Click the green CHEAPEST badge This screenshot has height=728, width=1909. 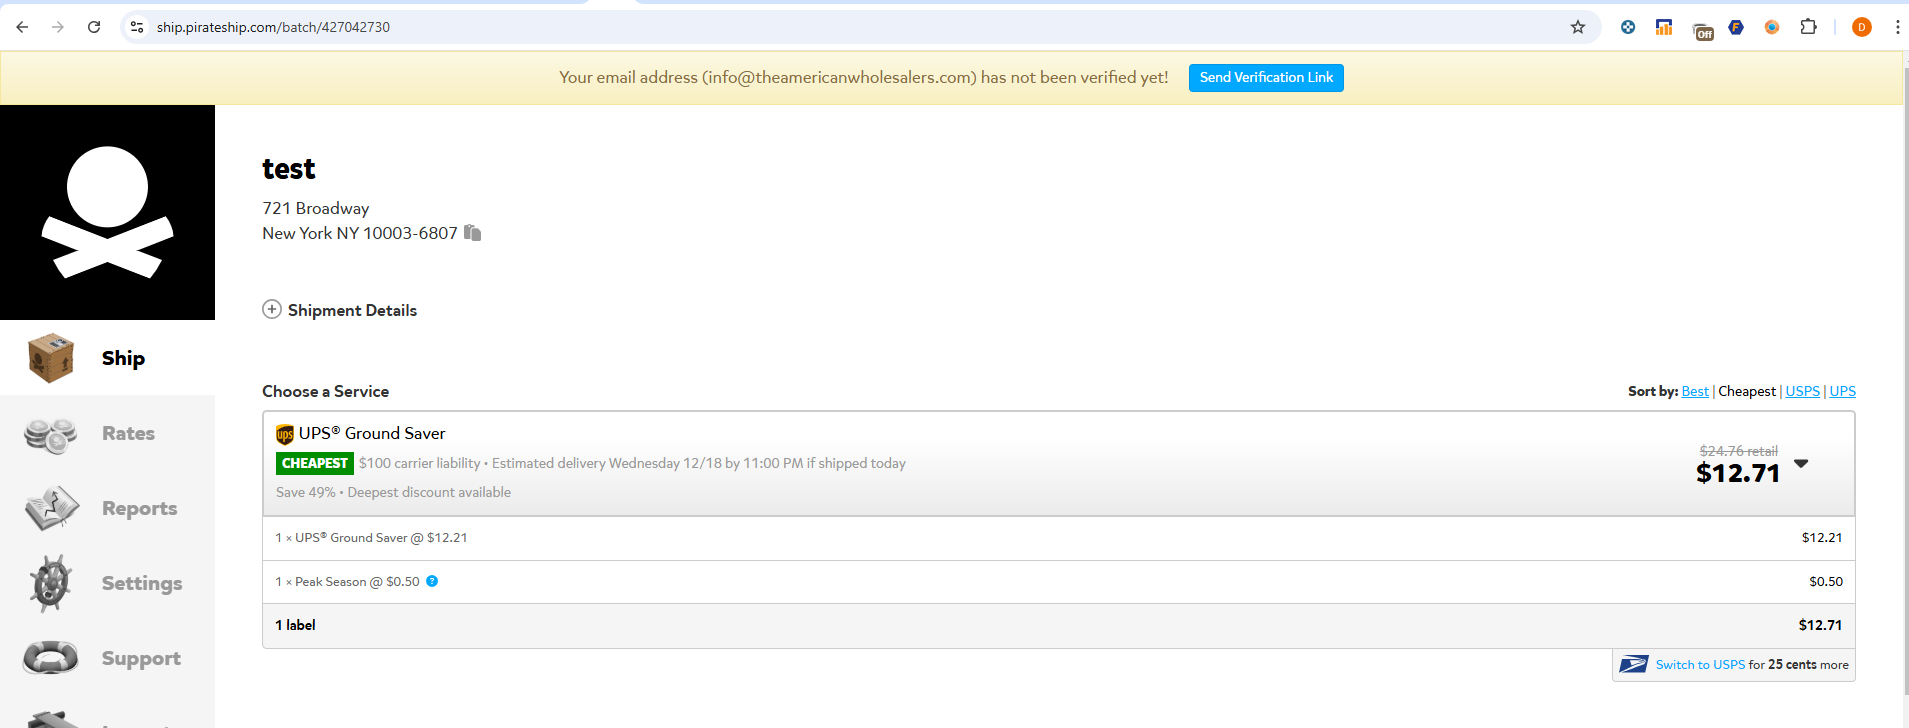[x=315, y=463]
